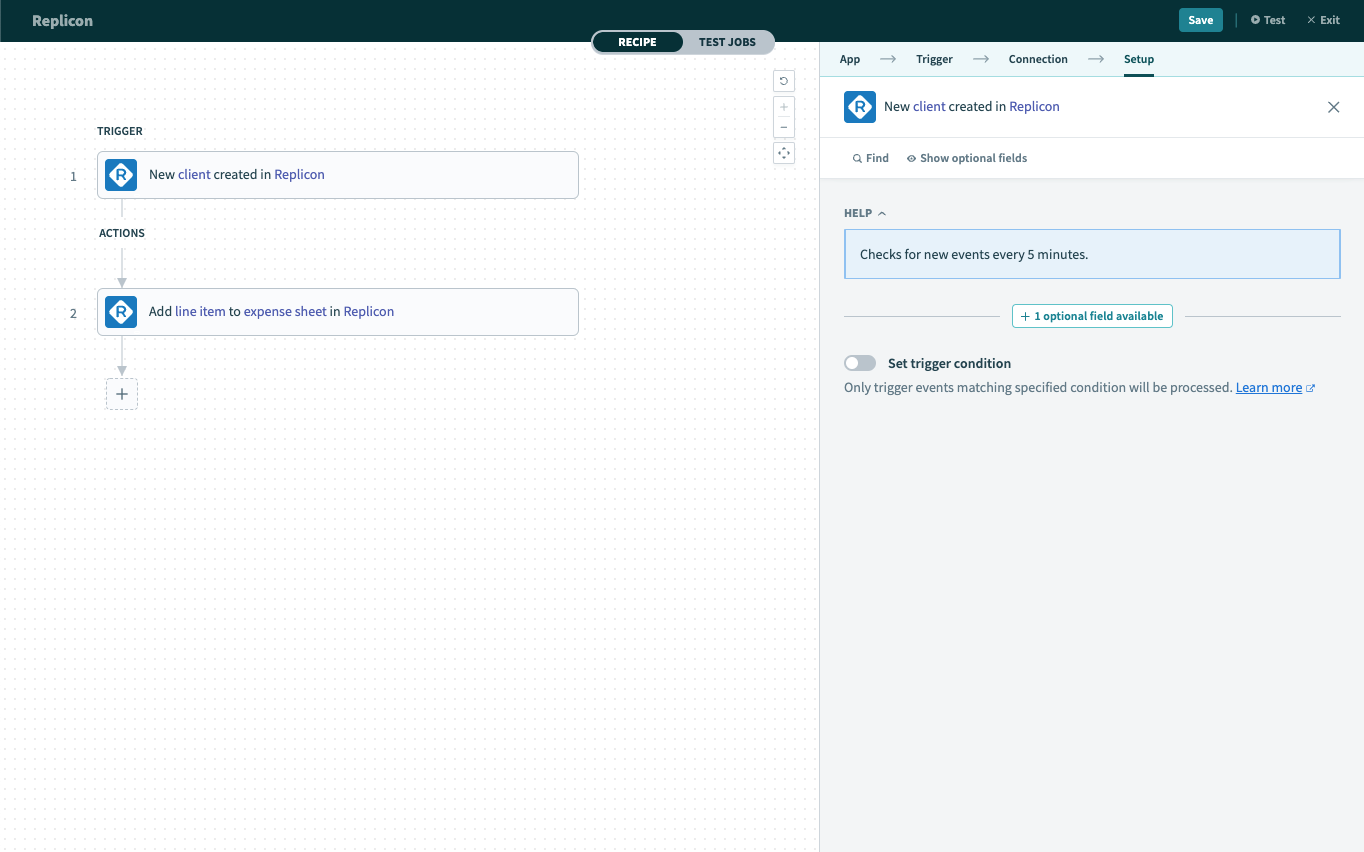This screenshot has width=1364, height=852.
Task: Open the Trigger step in breadcrumb
Action: point(934,59)
